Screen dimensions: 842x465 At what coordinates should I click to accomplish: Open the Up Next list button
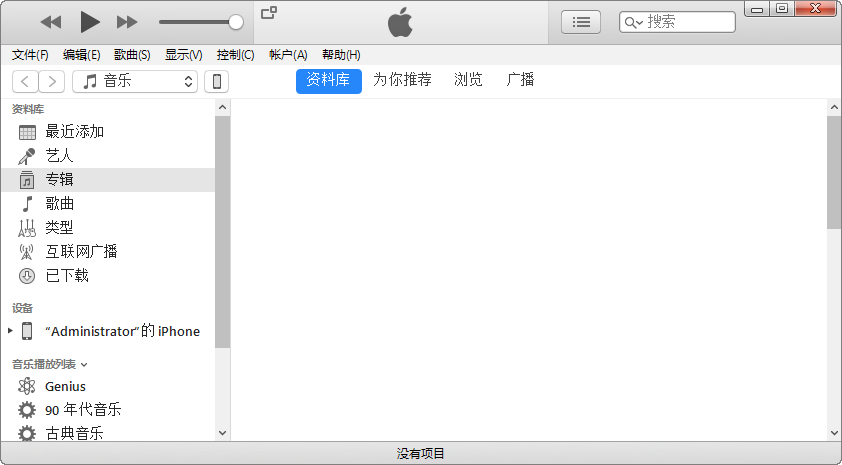point(581,22)
